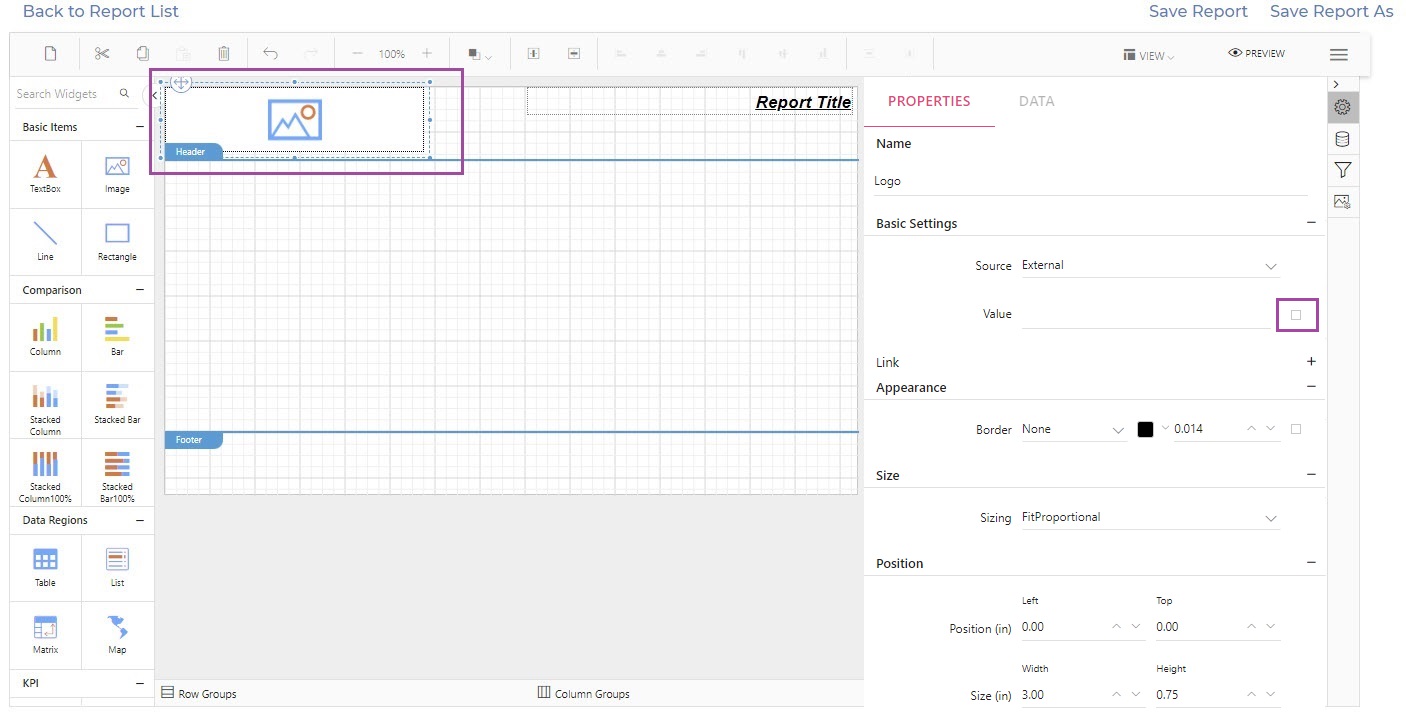Click the advanced square beside Border settings
Image resolution: width=1406 pixels, height=712 pixels.
point(1296,429)
